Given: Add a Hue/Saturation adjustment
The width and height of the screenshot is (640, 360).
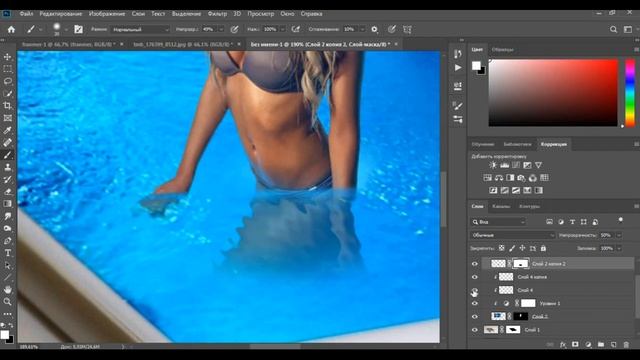Looking at the screenshot, I should pyautogui.click(x=487, y=178).
